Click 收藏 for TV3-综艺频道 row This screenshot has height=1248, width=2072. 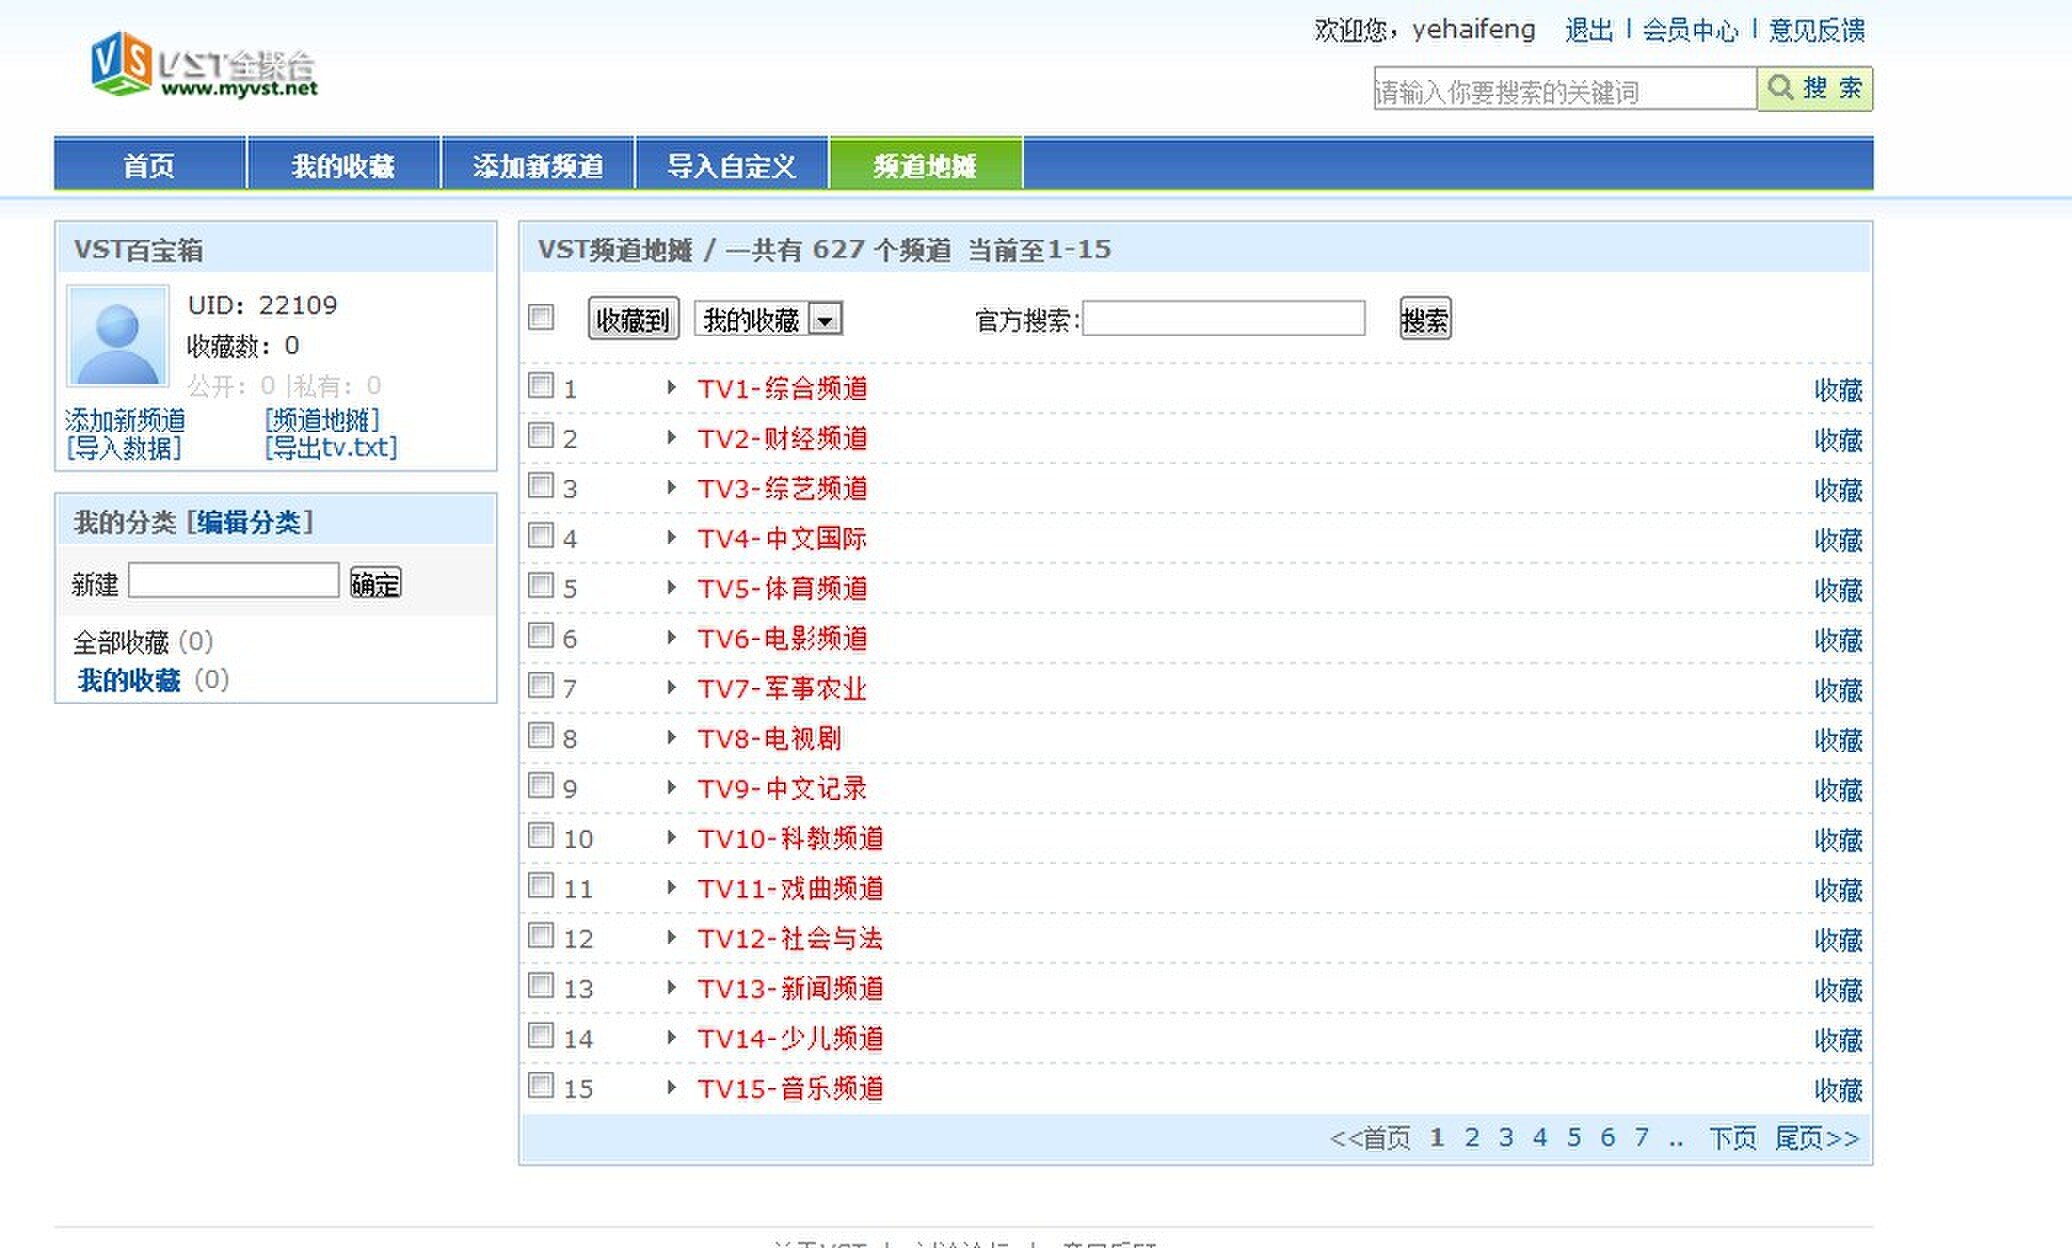(1838, 490)
